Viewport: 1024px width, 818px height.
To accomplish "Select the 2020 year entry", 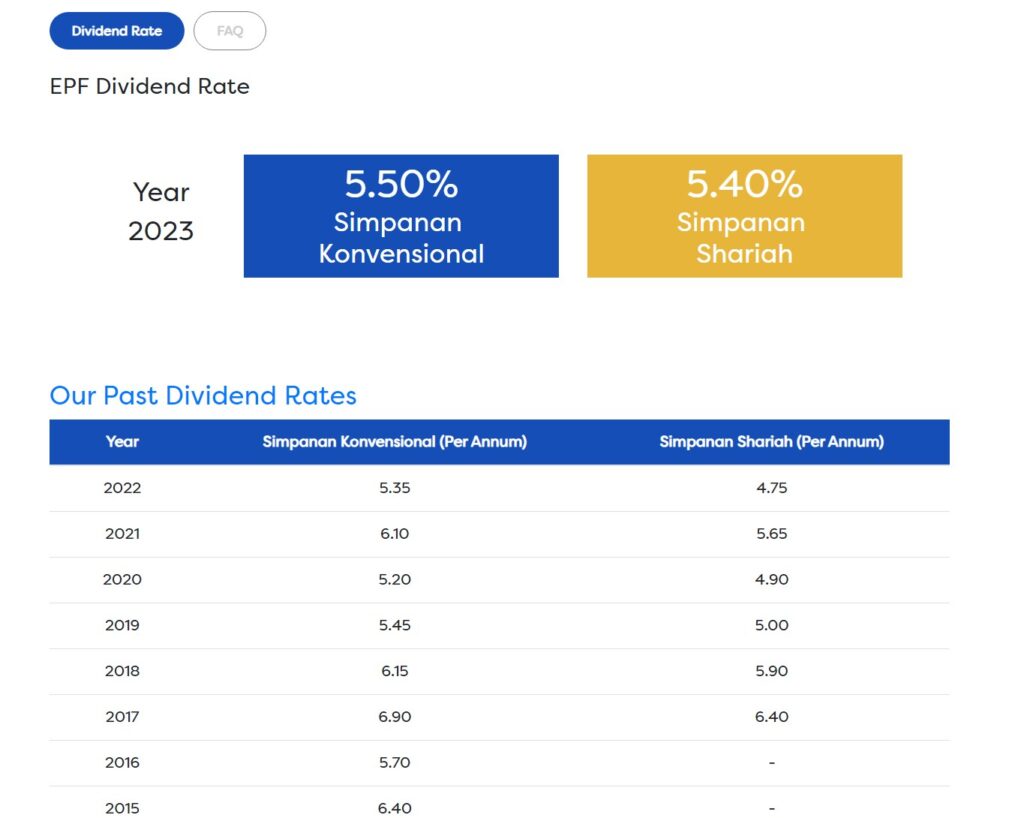I will tap(122, 579).
